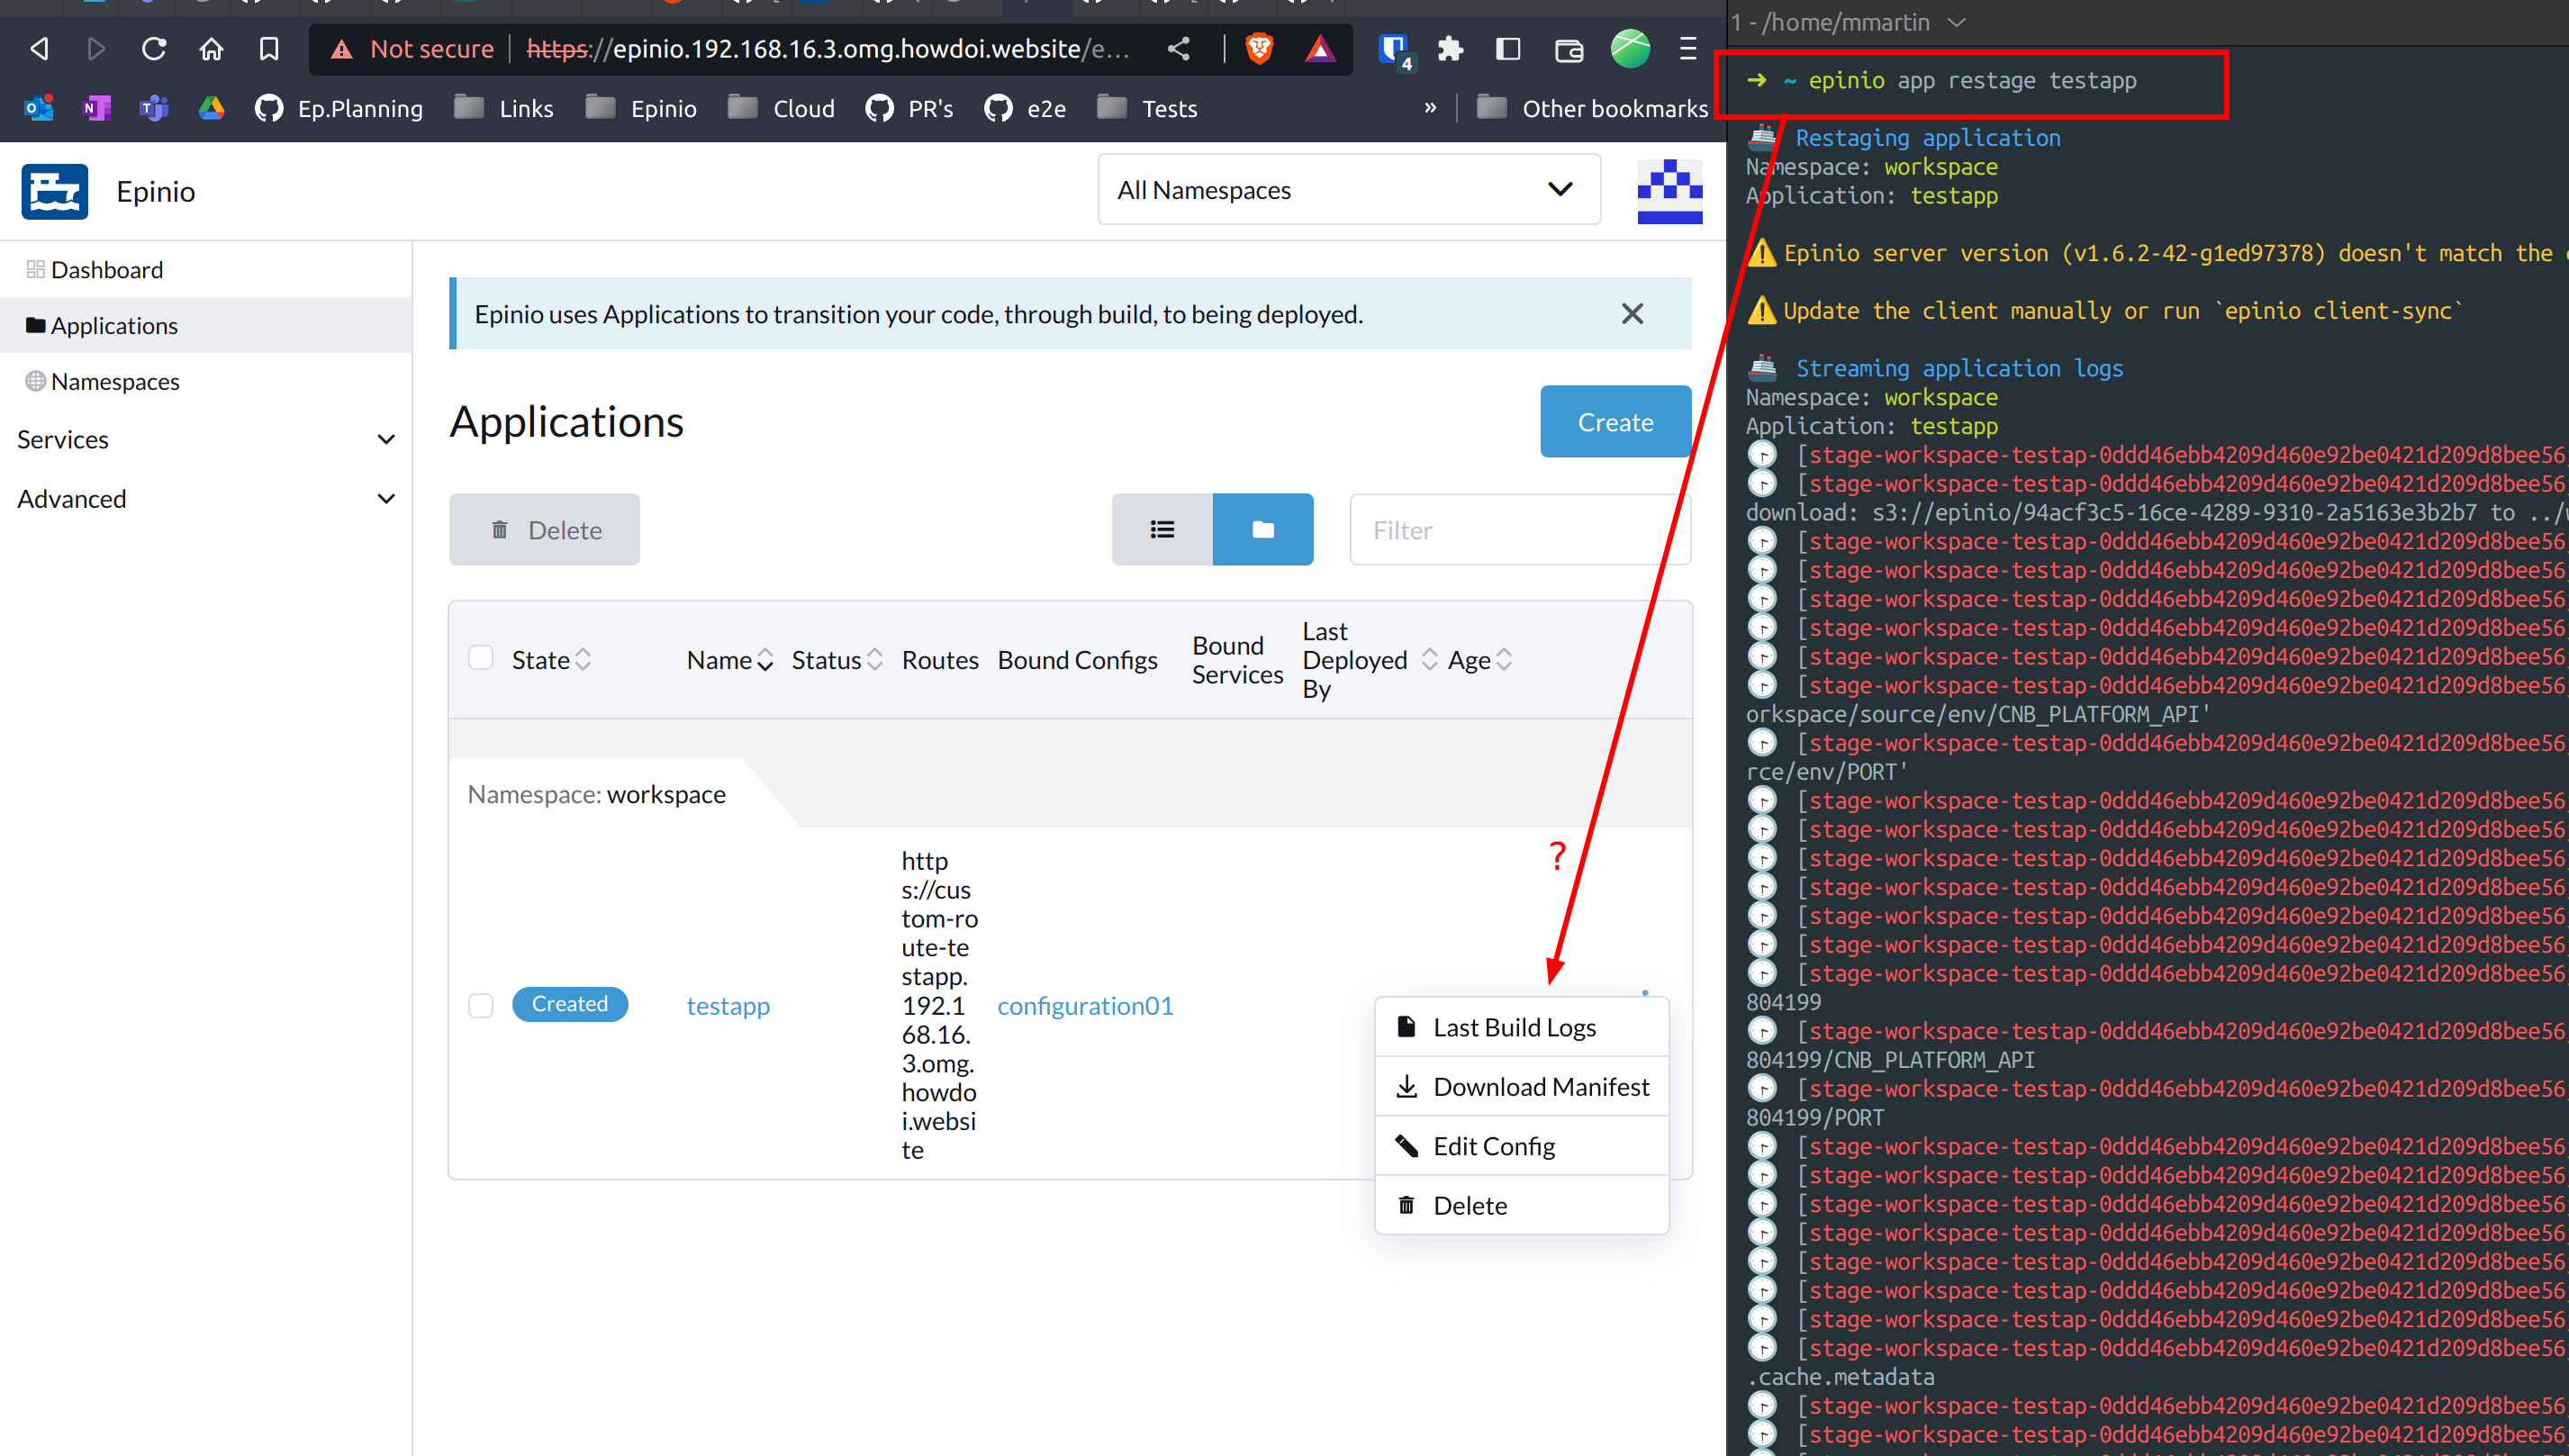Open the browser extensions puzzle icon
Viewport: 2569px width, 1456px height.
pos(1450,48)
